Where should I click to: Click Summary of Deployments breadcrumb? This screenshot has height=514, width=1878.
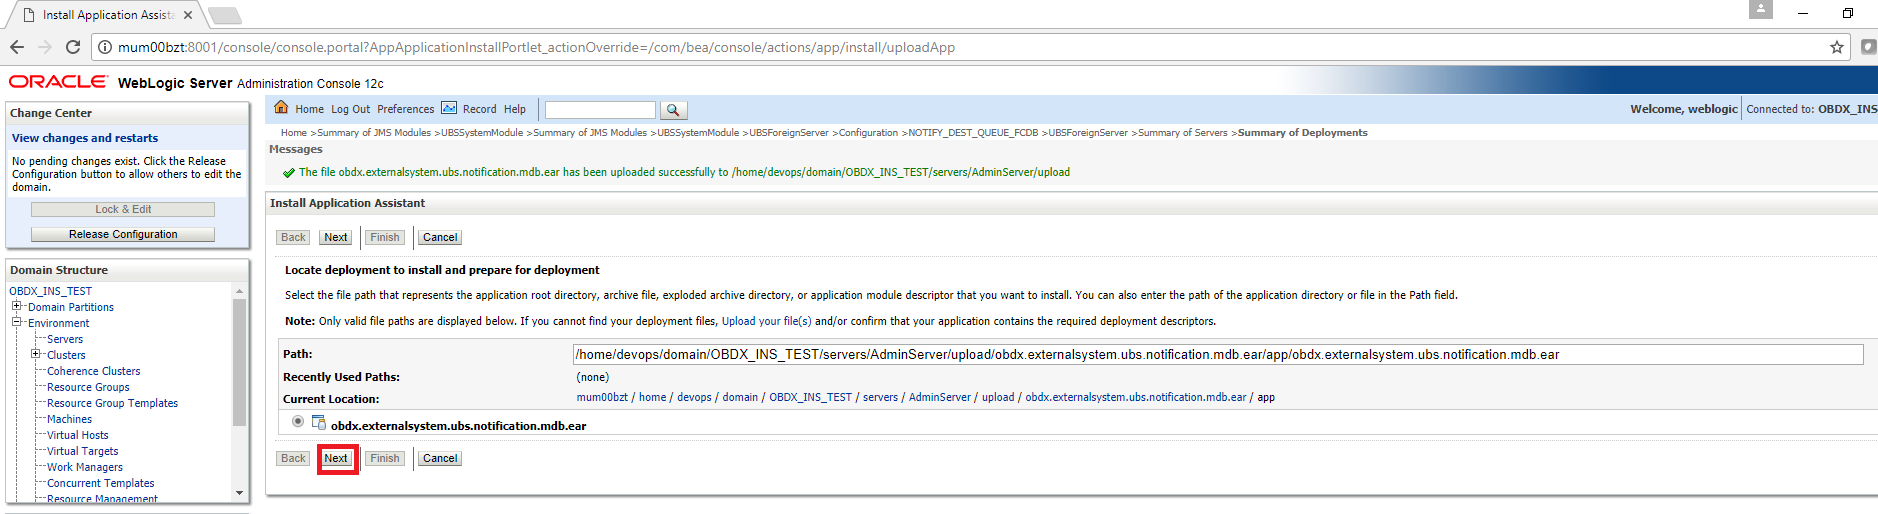1302,132
